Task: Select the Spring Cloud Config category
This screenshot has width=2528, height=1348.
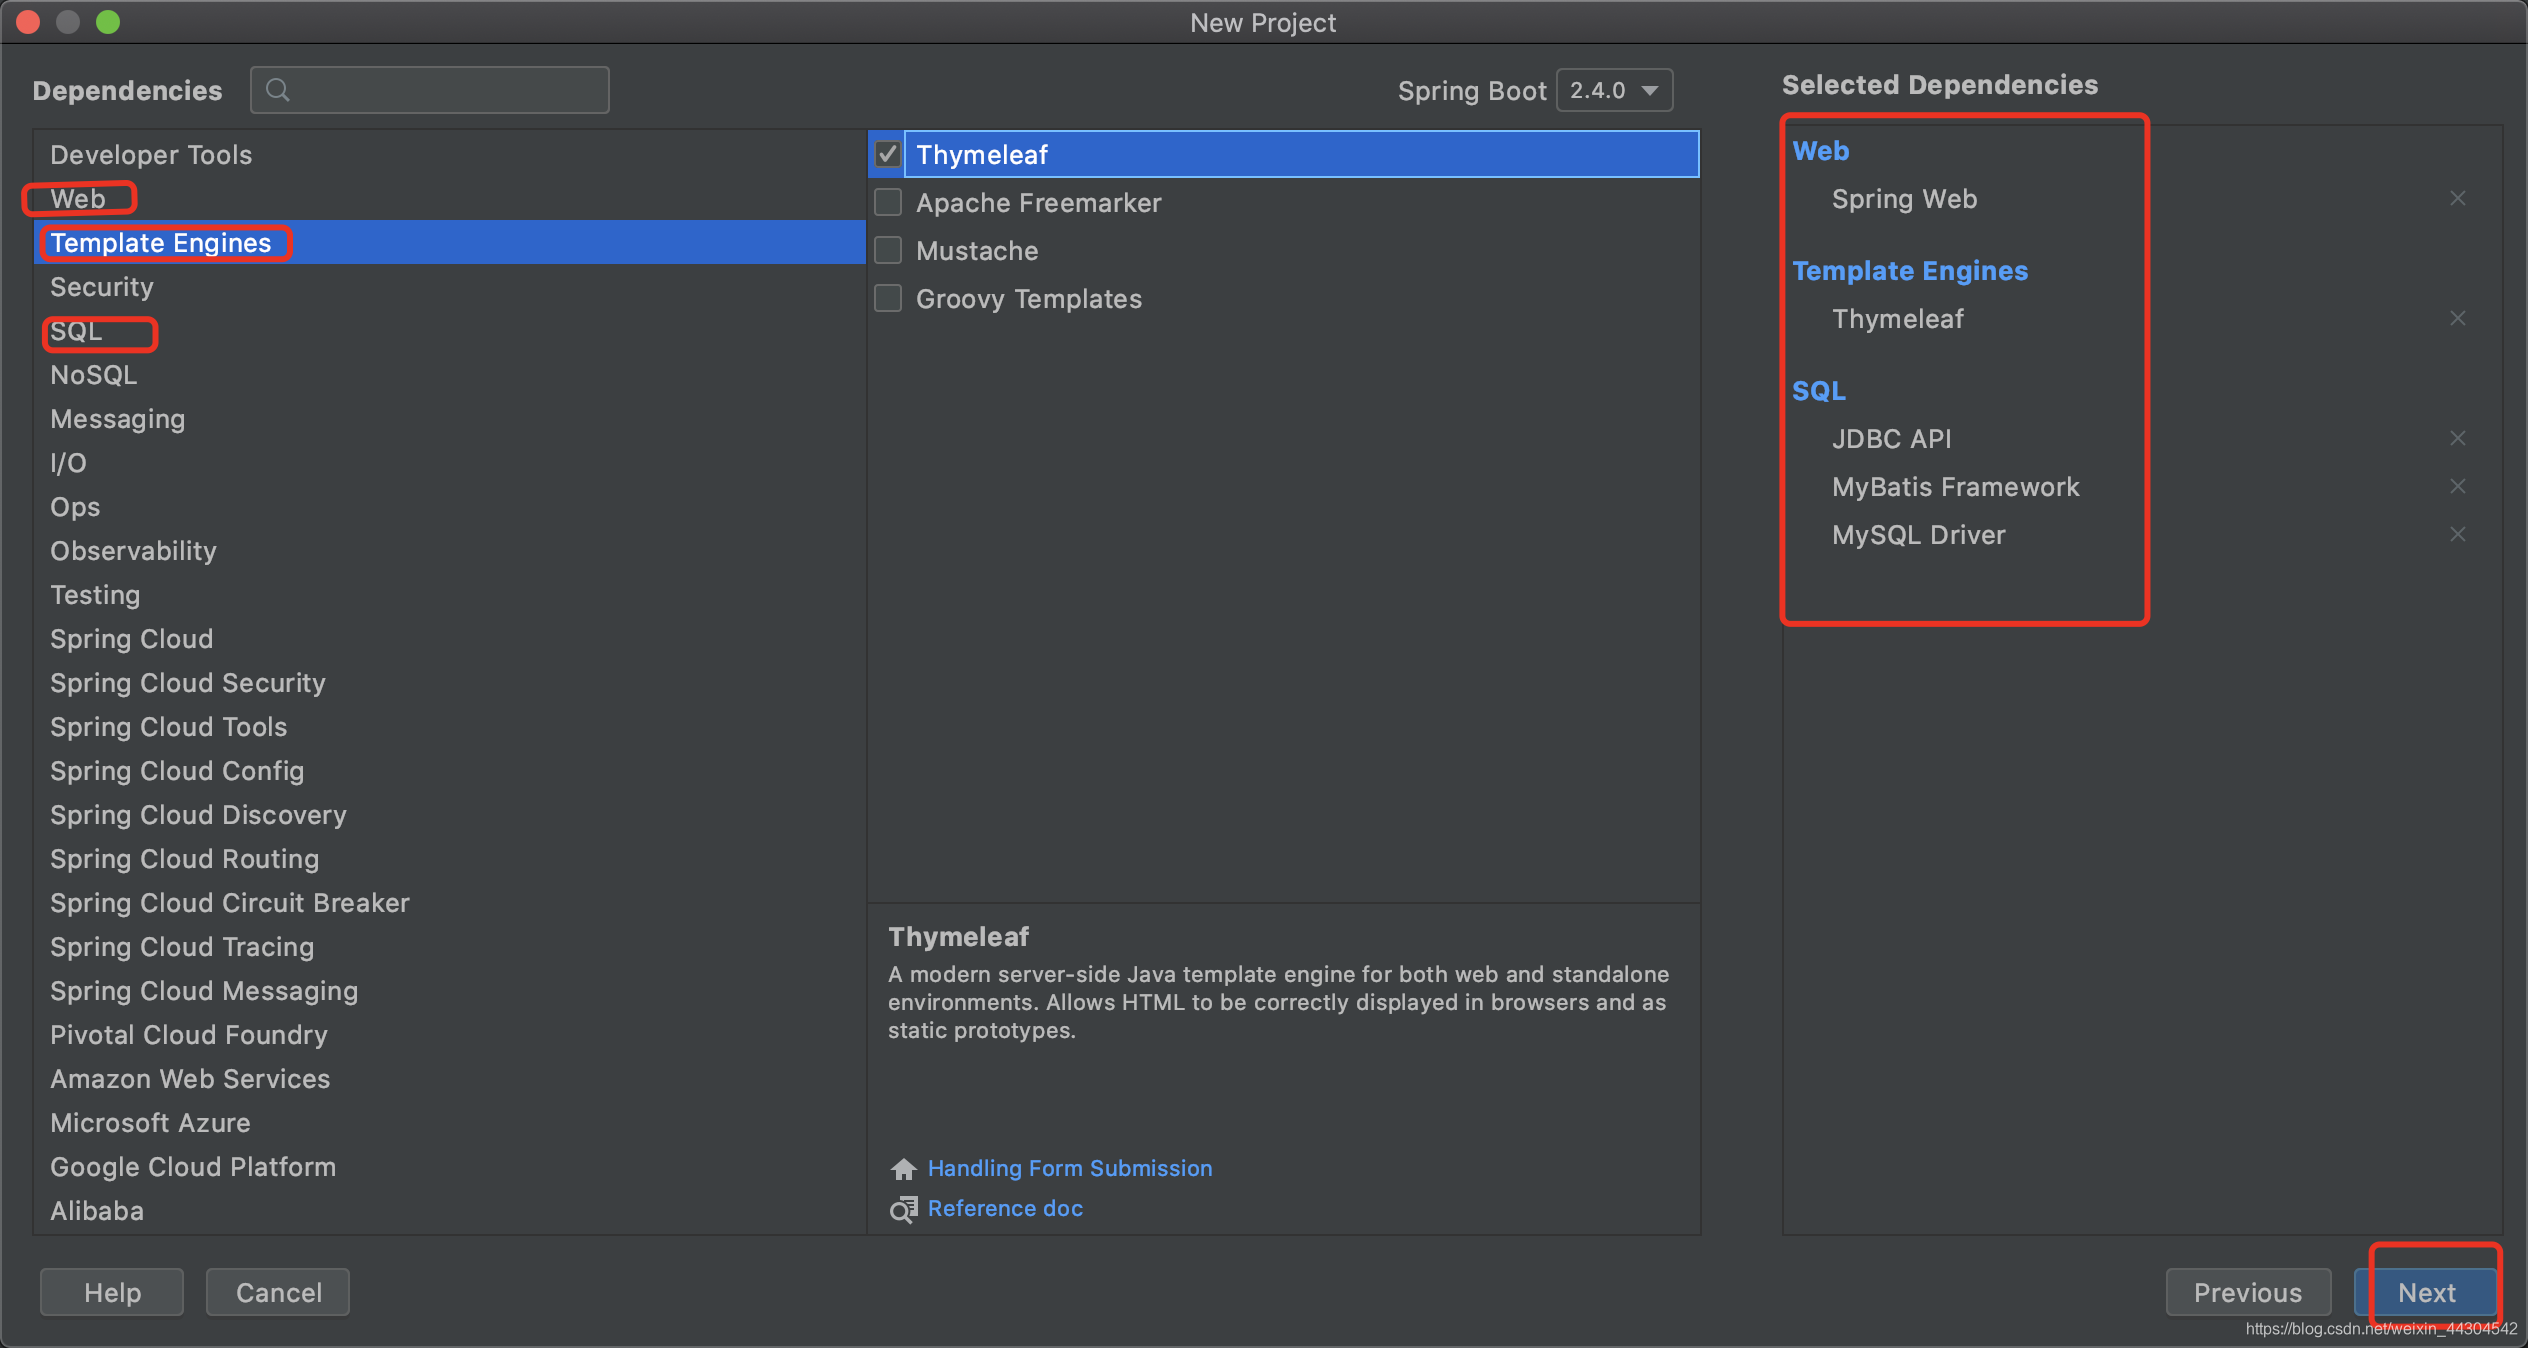Action: (449, 770)
